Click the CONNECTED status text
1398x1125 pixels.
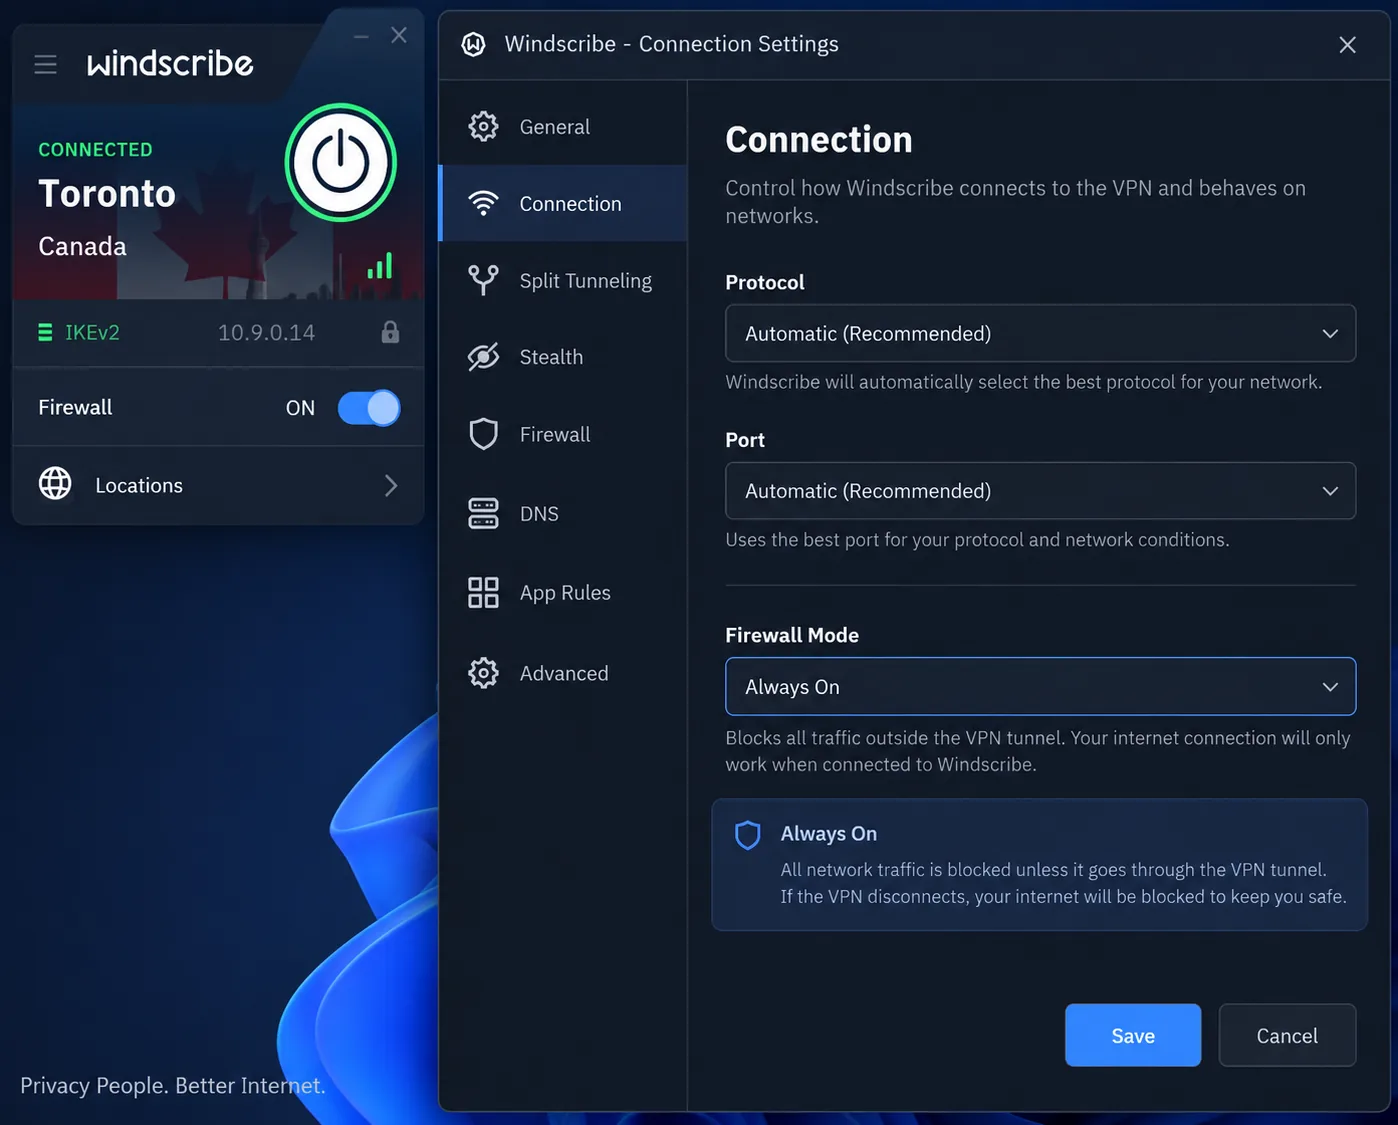point(95,149)
